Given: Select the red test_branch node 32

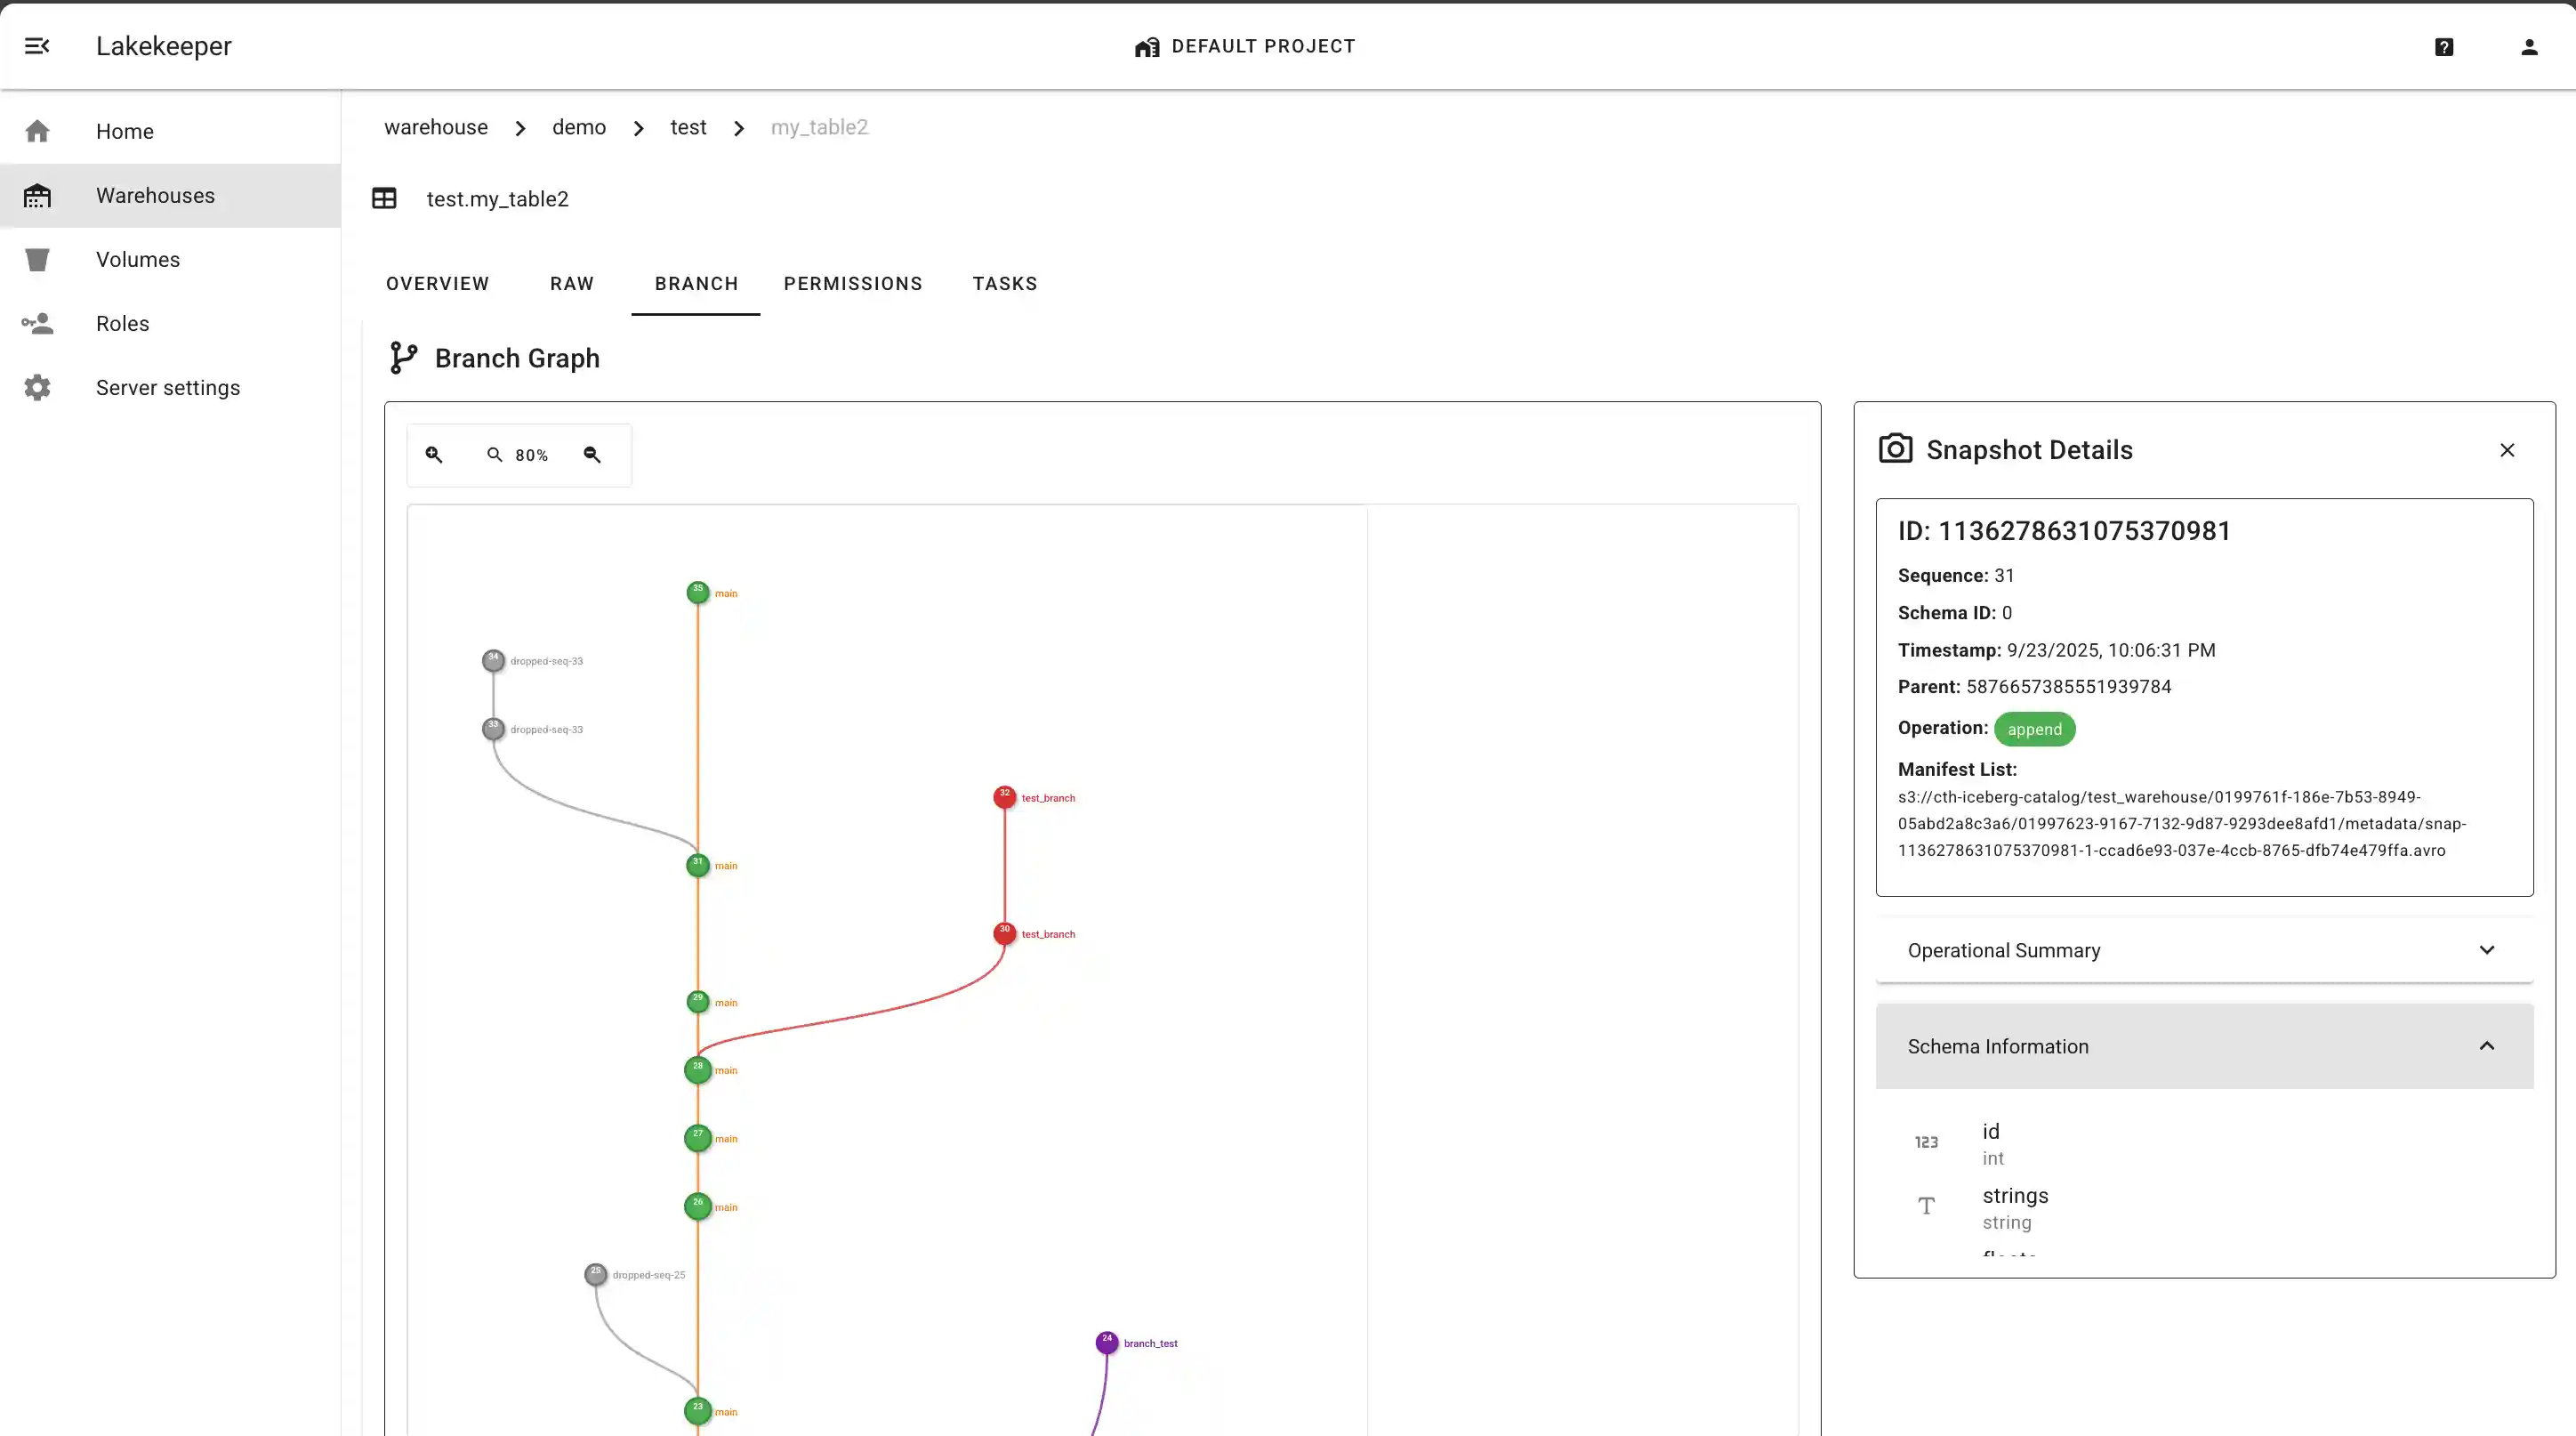Looking at the screenshot, I should pos(1004,797).
